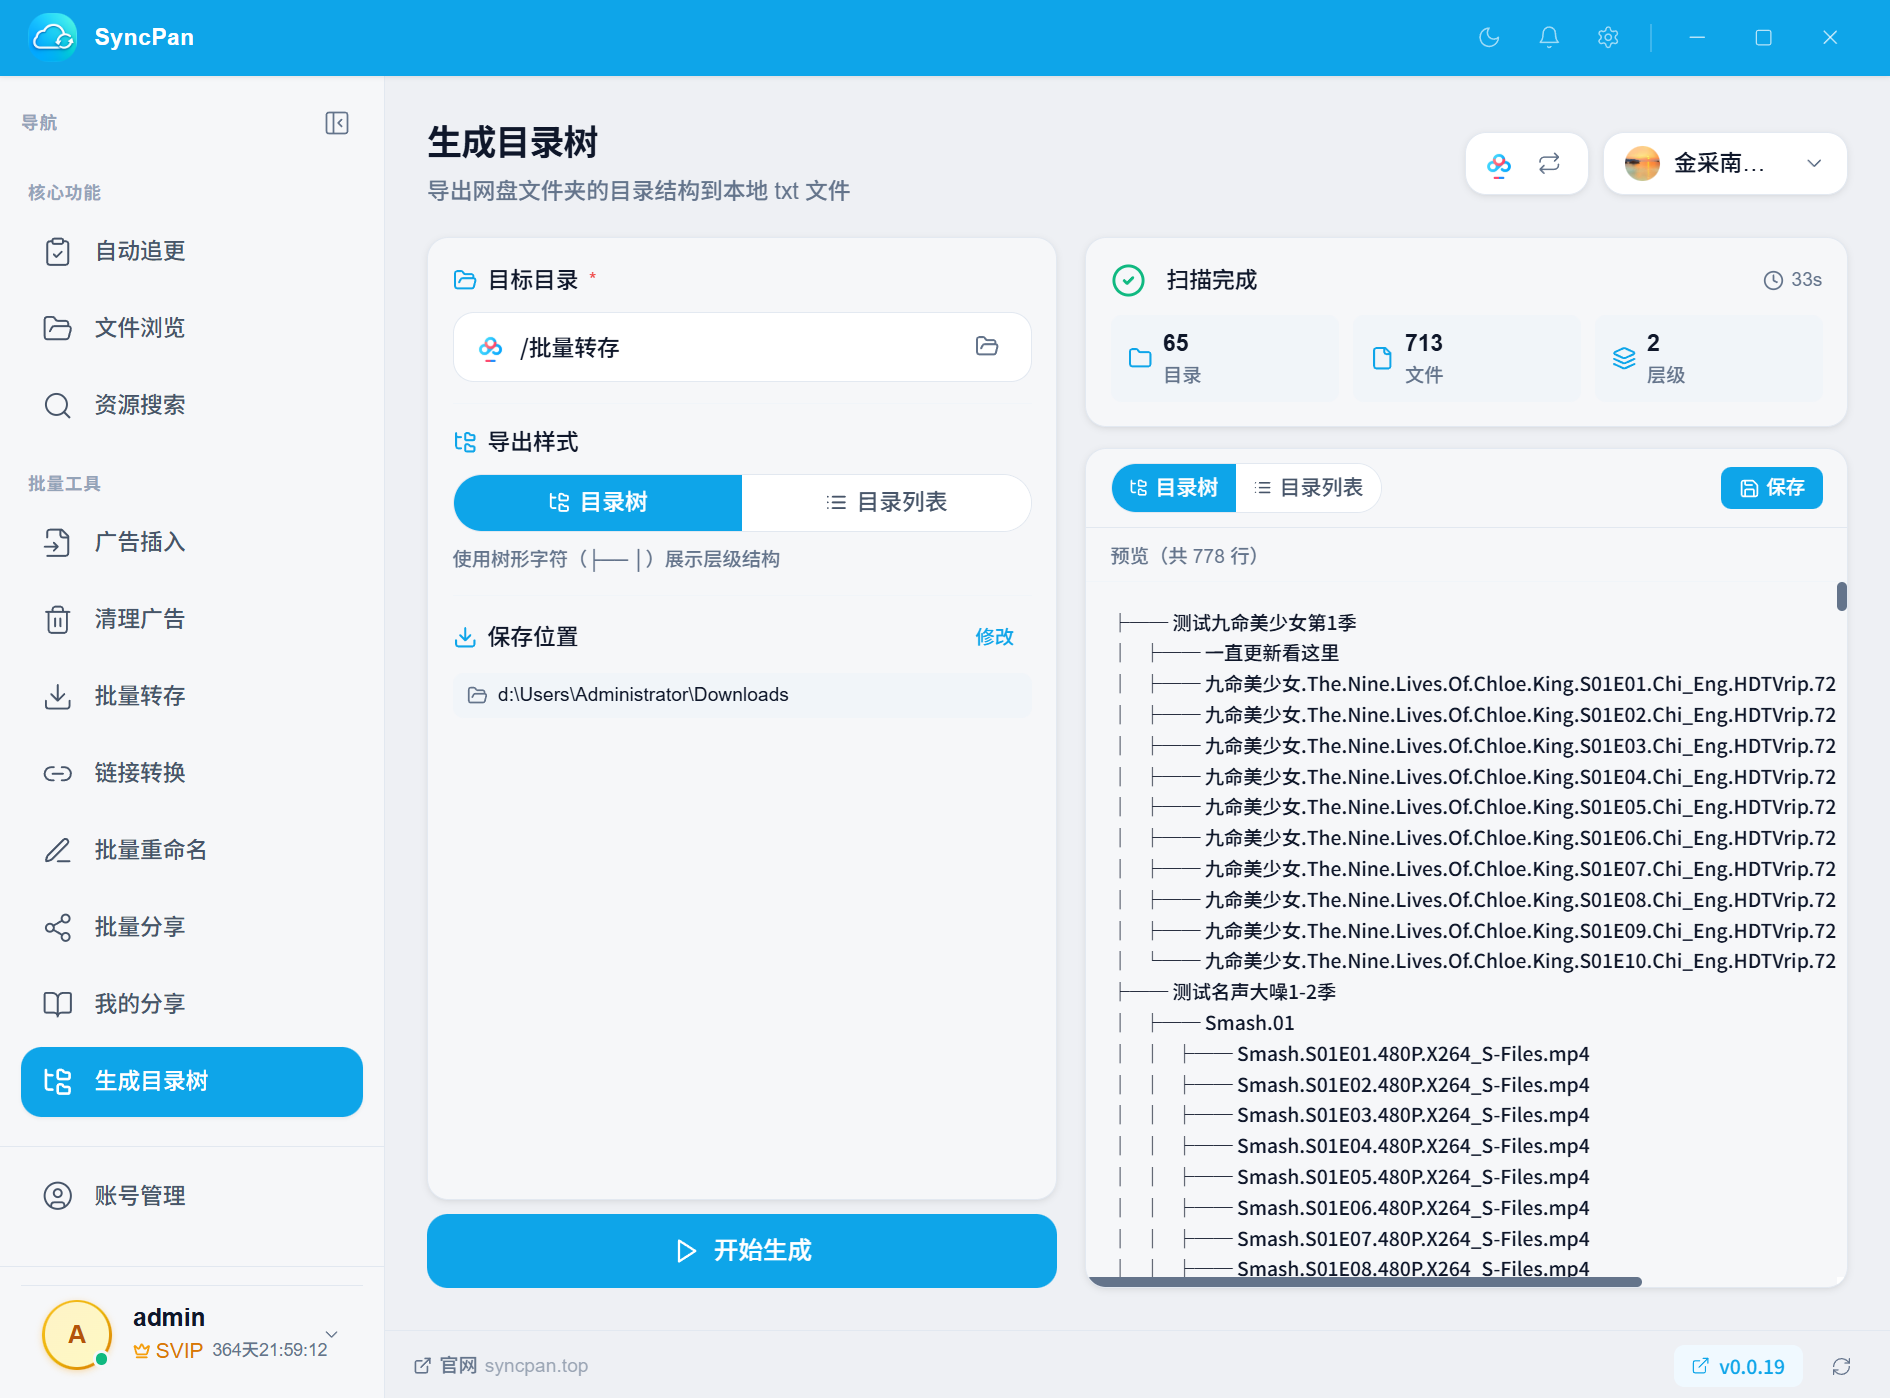The image size is (1890, 1398).
Task: Click the save path d:\Users\Administrator\Downloads
Action: [742, 695]
